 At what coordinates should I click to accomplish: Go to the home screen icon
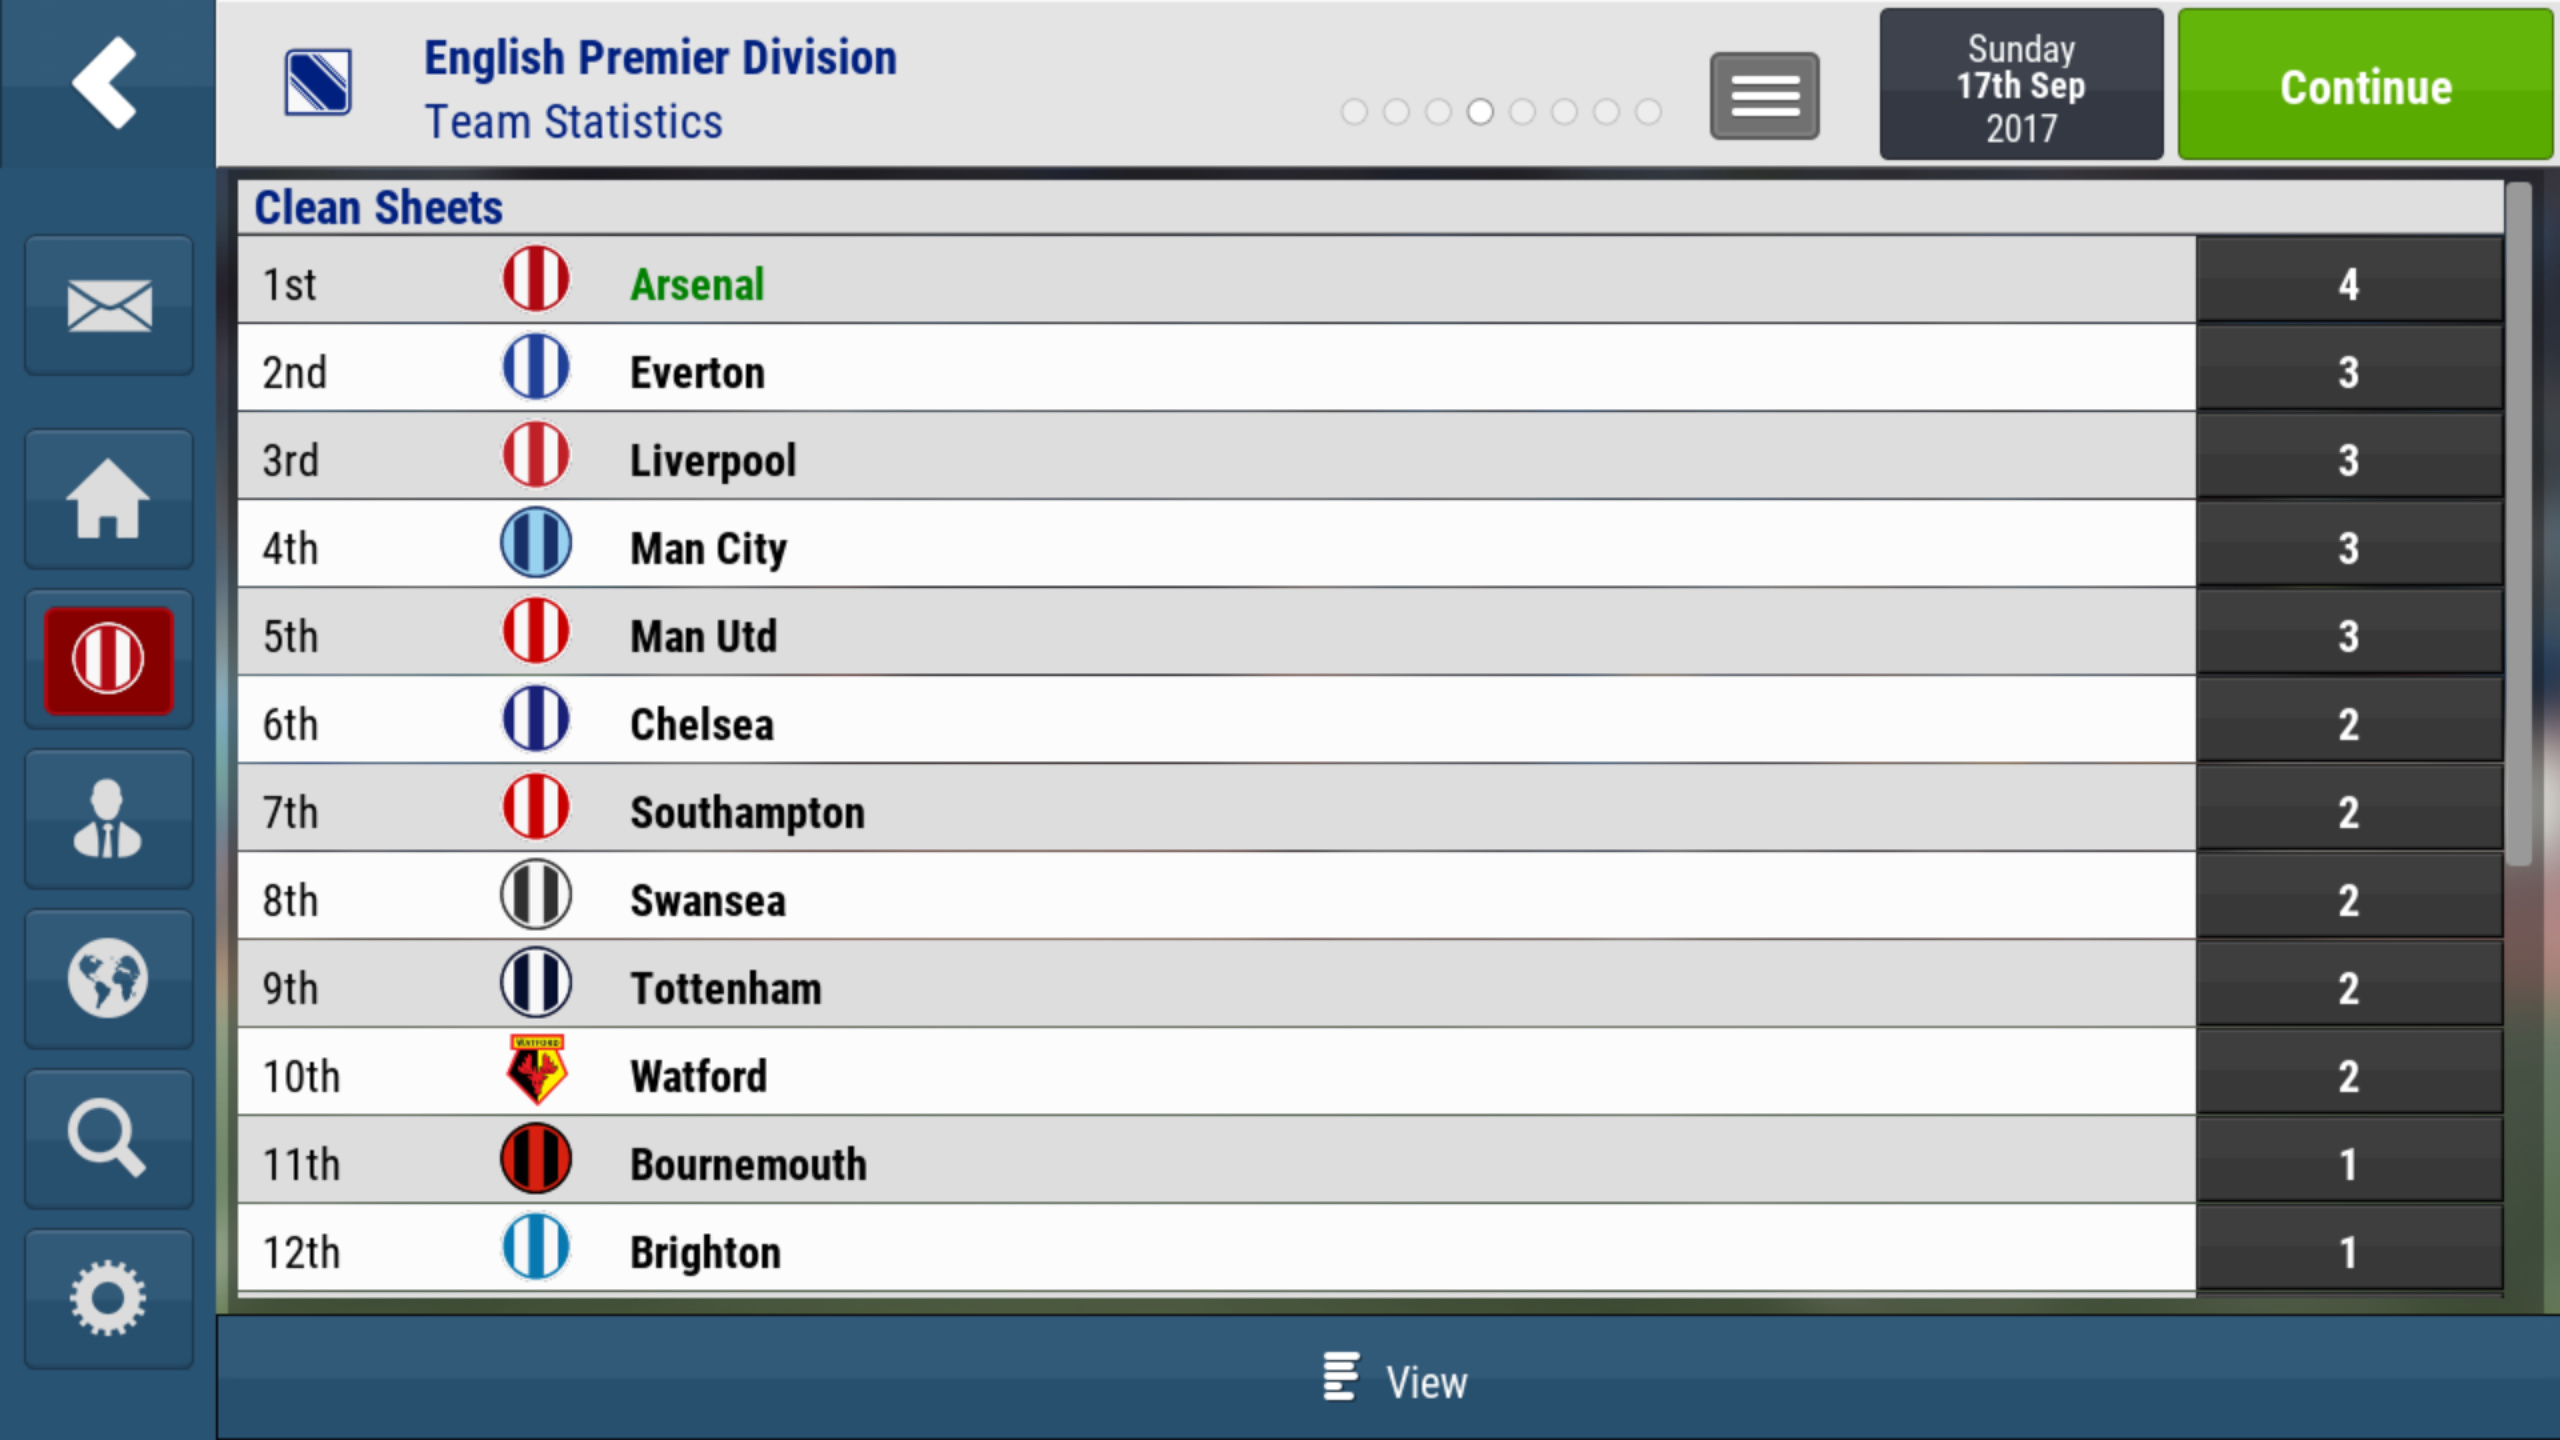click(109, 499)
